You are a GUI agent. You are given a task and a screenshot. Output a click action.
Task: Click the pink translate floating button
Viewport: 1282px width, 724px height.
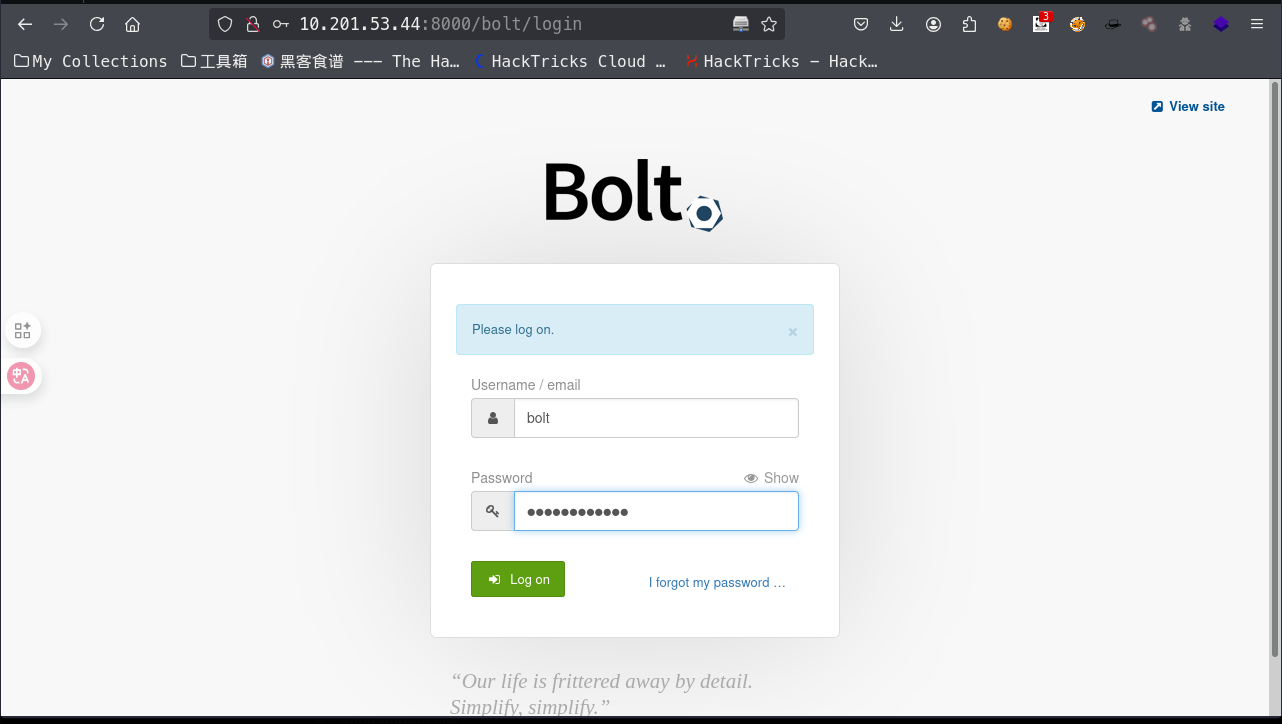click(x=21, y=376)
